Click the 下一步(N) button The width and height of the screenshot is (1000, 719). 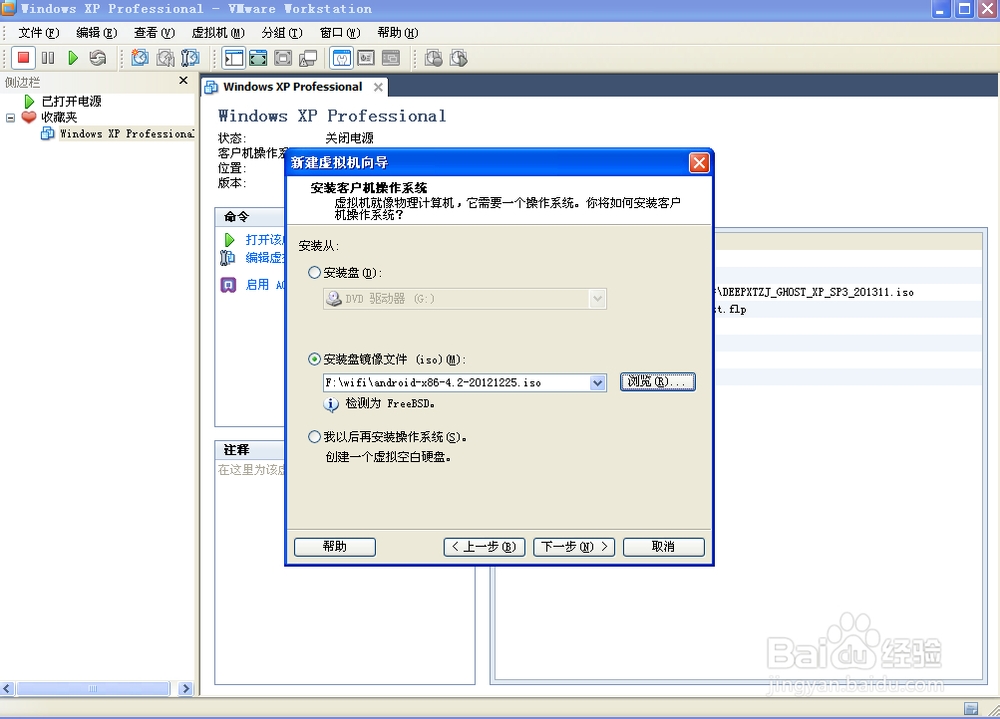(x=574, y=547)
